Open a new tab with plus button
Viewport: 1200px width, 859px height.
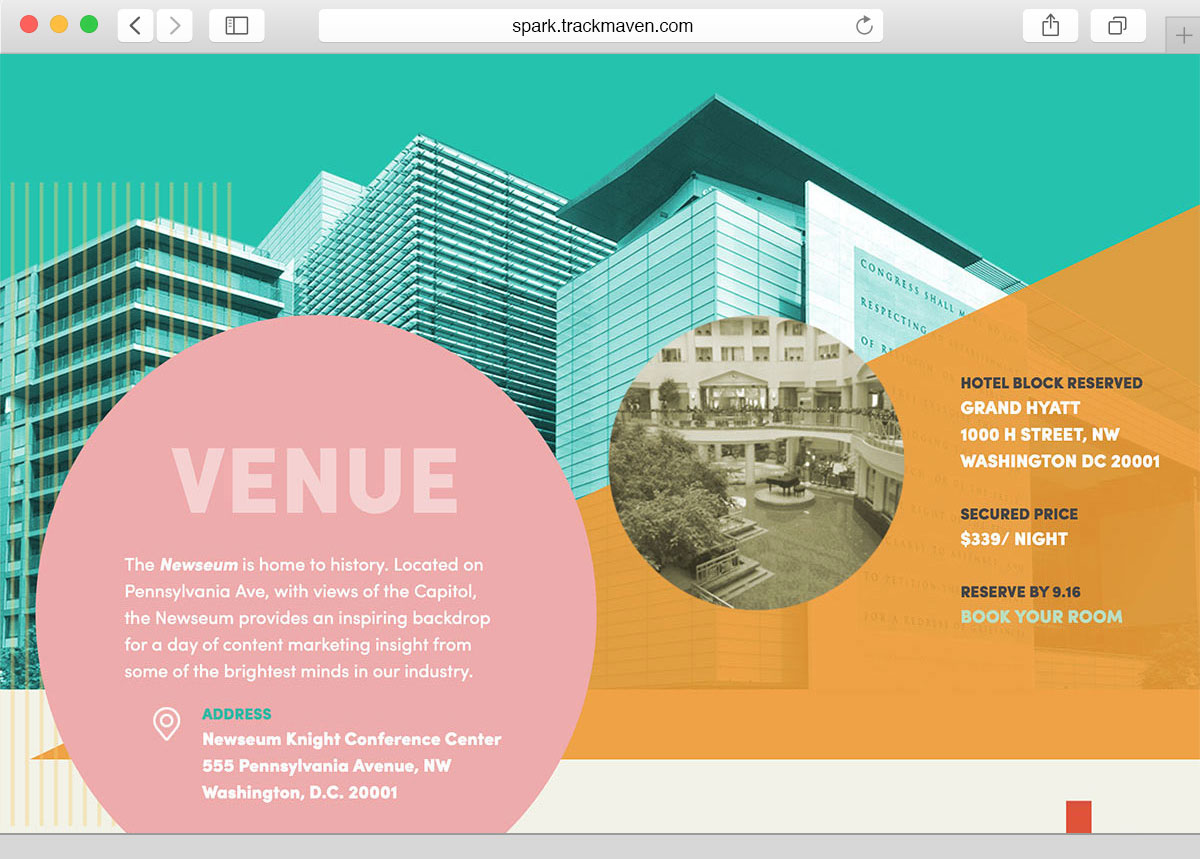click(1185, 34)
